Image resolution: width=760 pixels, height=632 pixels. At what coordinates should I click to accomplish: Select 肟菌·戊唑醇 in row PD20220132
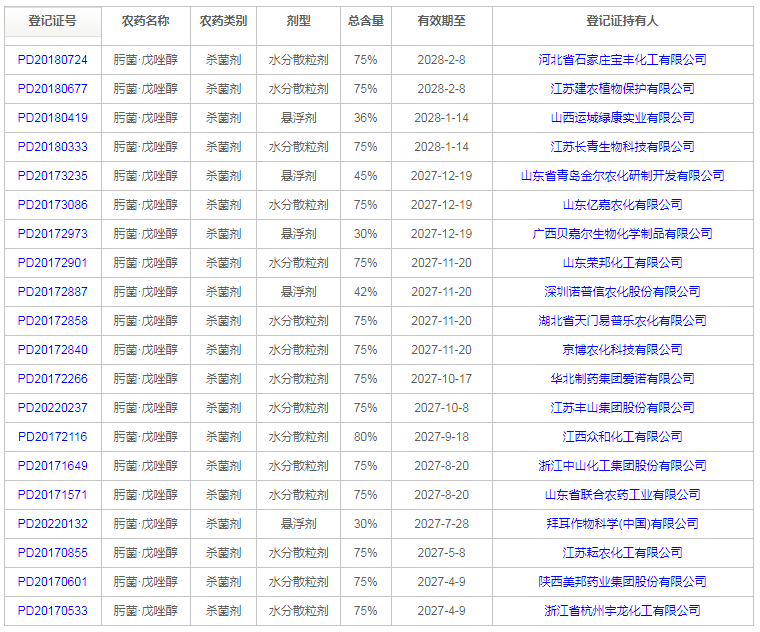tap(145, 524)
